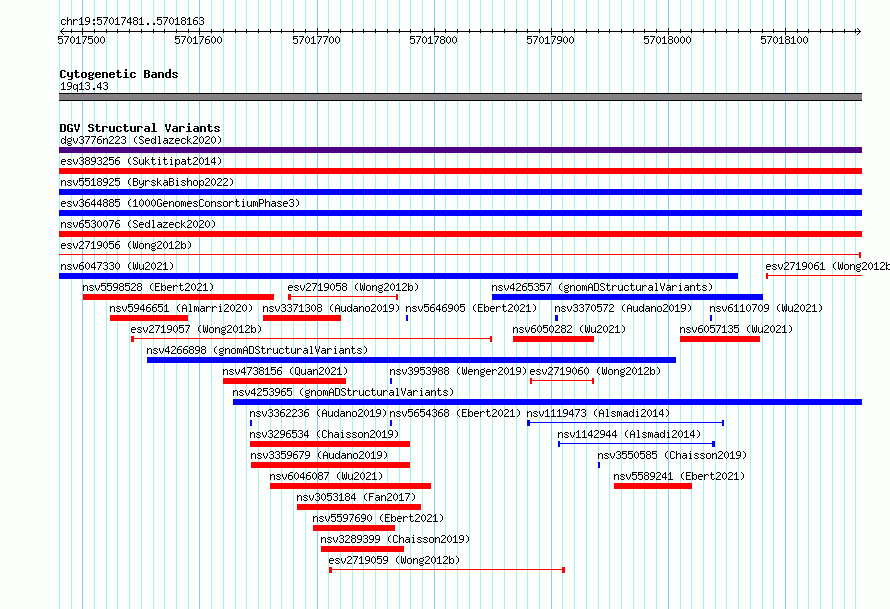Click the dgv3776n223 (Sedlazeck2020) variant label
The width and height of the screenshot is (890, 609).
point(141,140)
